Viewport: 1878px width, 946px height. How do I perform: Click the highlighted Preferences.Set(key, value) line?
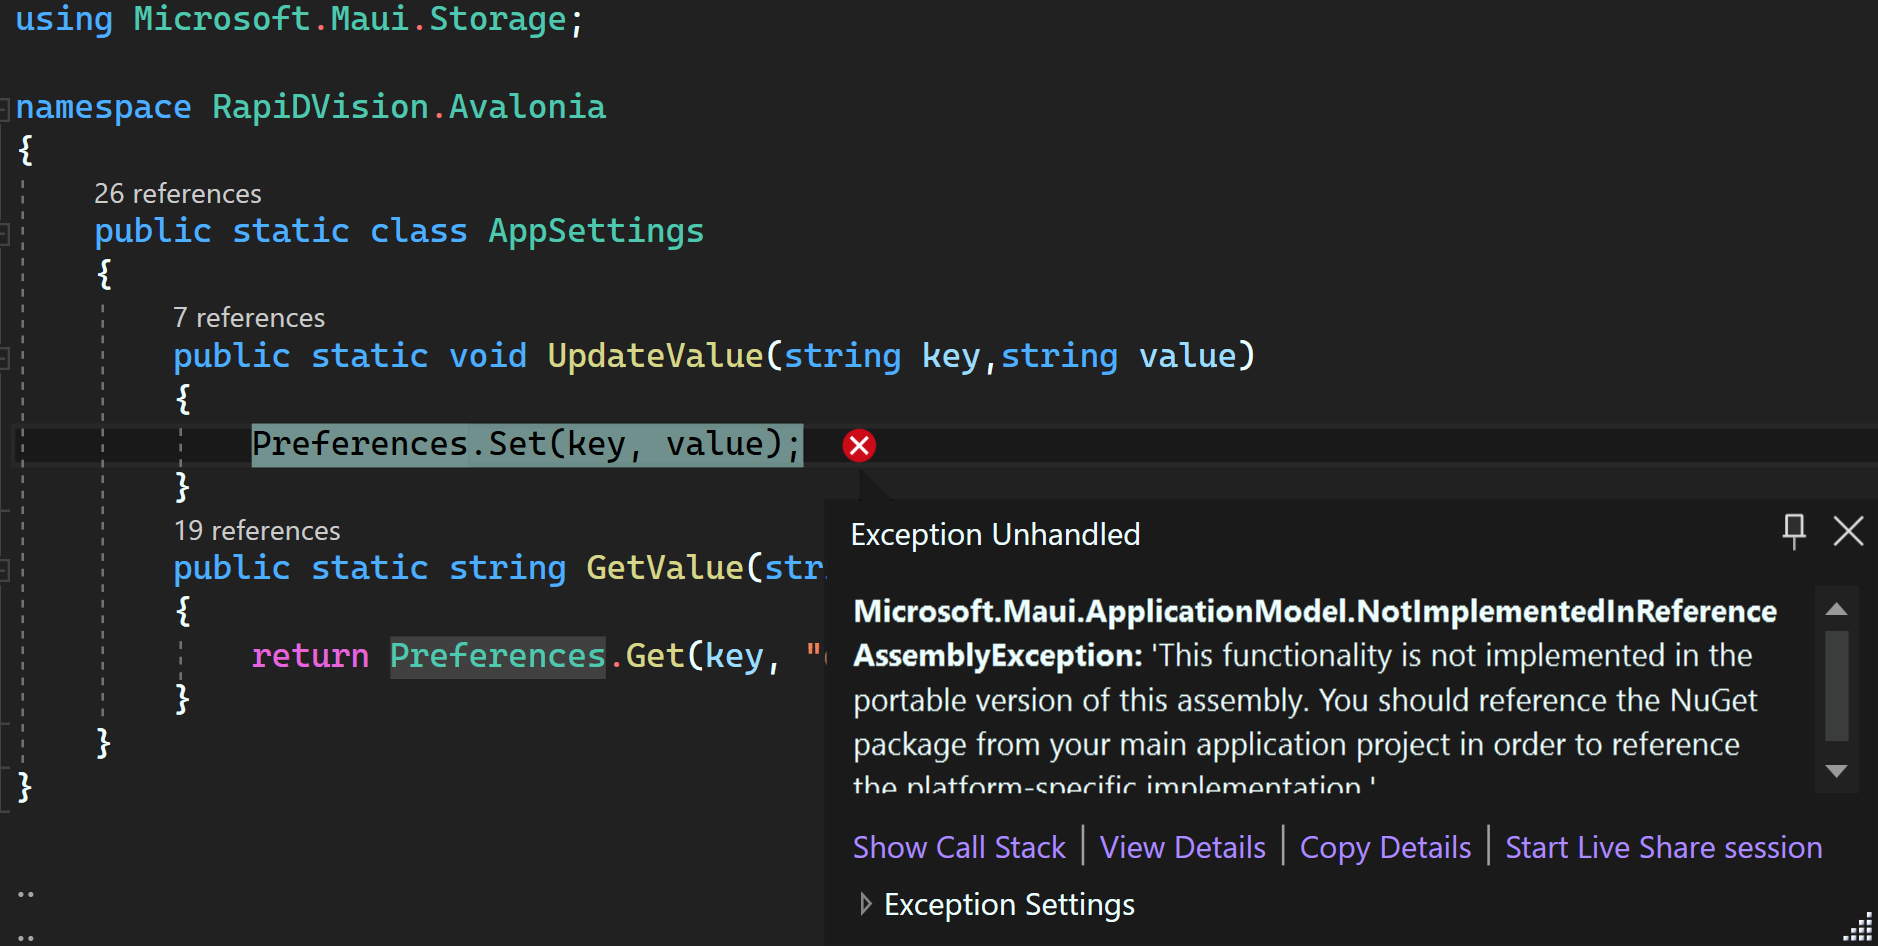click(x=527, y=444)
